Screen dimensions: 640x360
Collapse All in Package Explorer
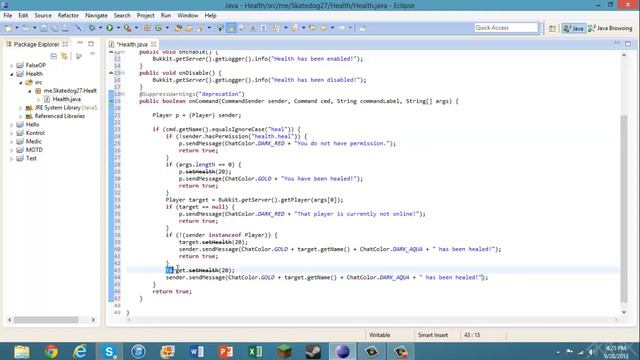click(x=53, y=56)
